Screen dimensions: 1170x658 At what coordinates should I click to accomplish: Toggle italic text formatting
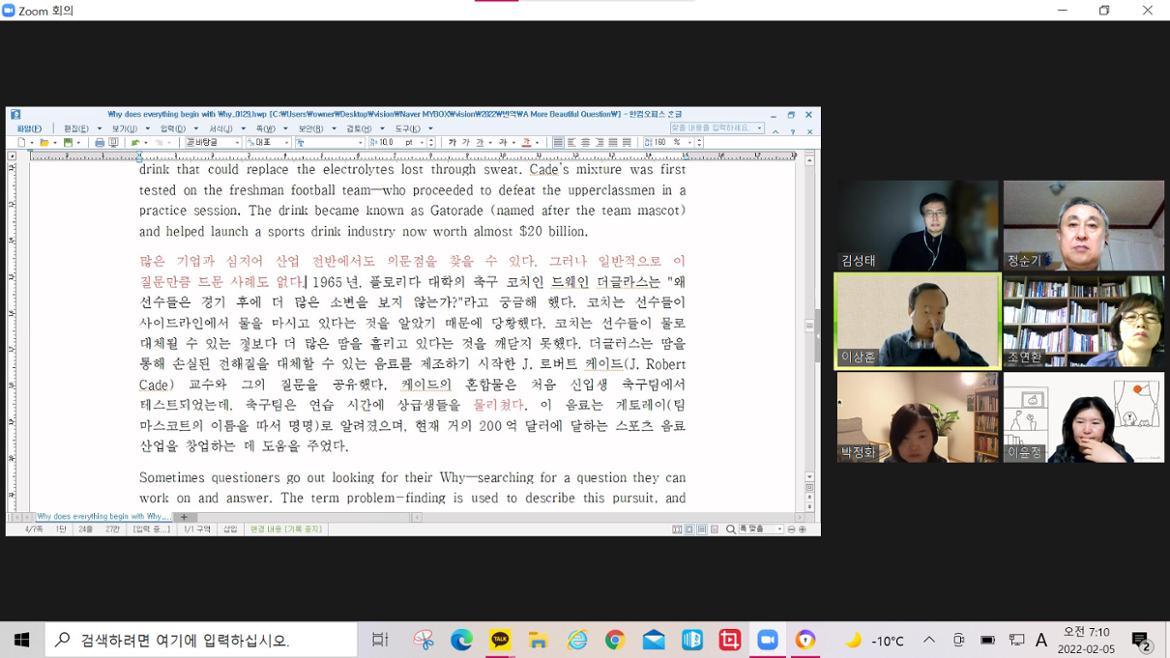466,143
